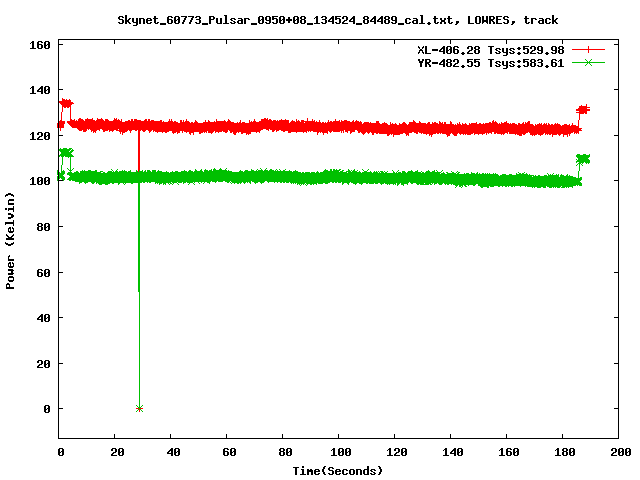Screen dimensions: 640x480
Task: Click the x-axis tick label 60
Action: (x=229, y=452)
